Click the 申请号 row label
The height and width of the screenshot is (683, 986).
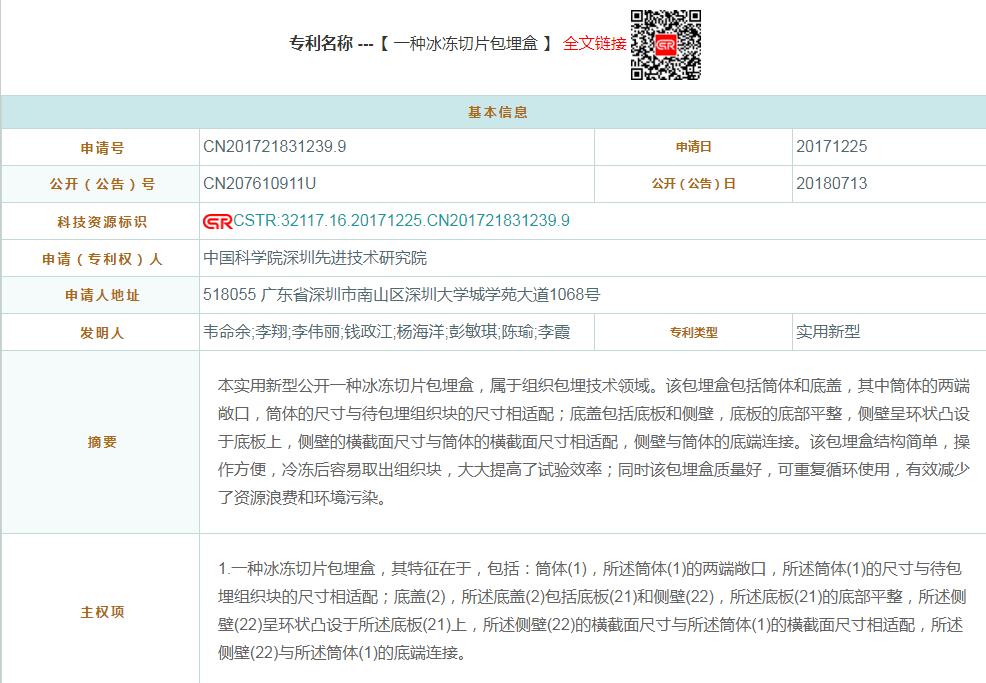[102, 148]
